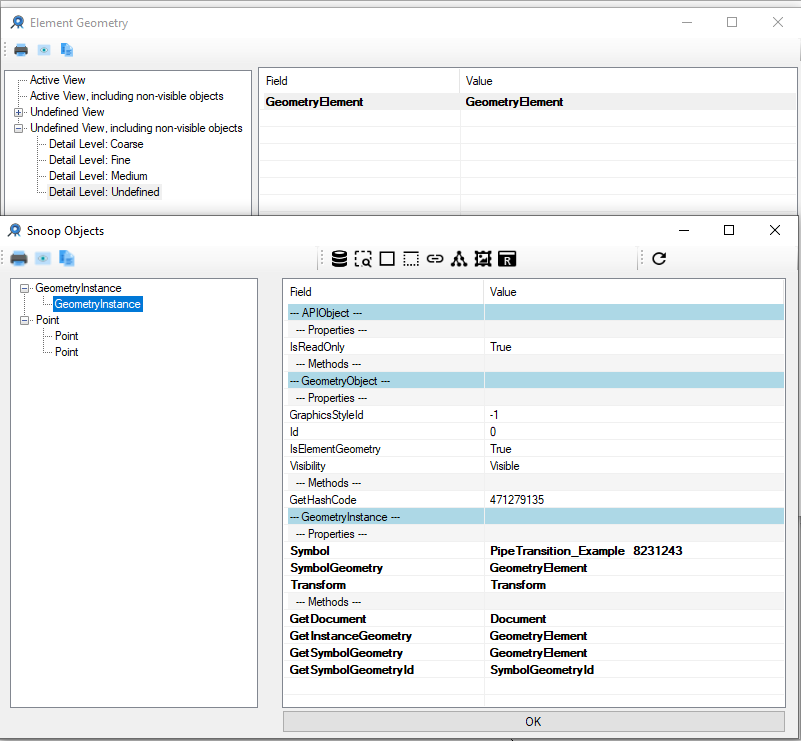Click the eye preview icon in Element Geometry
801x741 pixels.
pyautogui.click(x=44, y=50)
